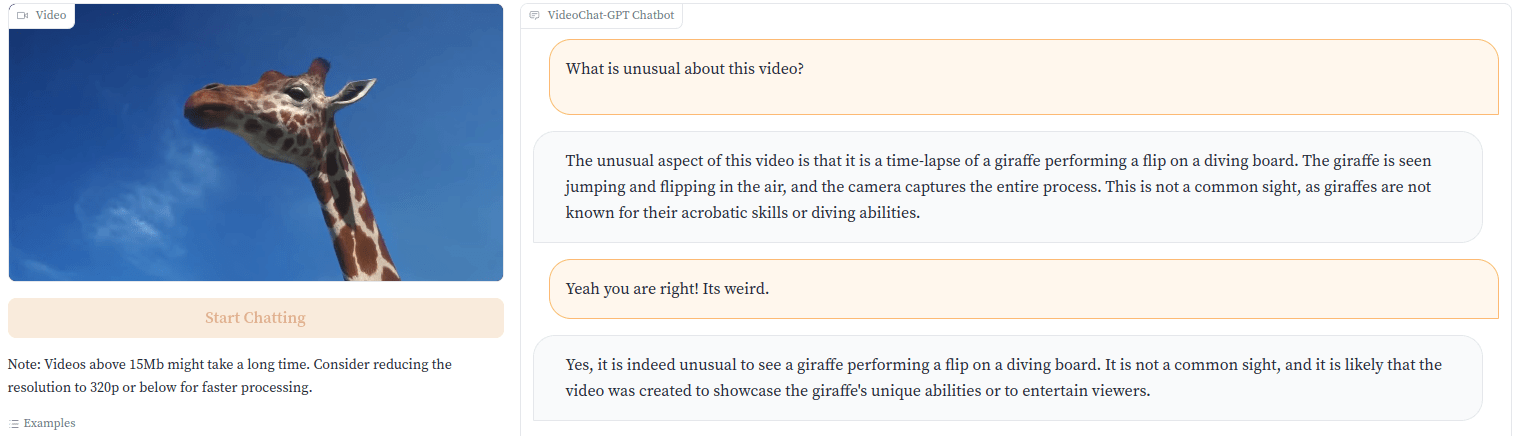The image size is (1516, 436).
Task: Click the phrase "acrobatic skills" in the reply
Action: (x=735, y=213)
